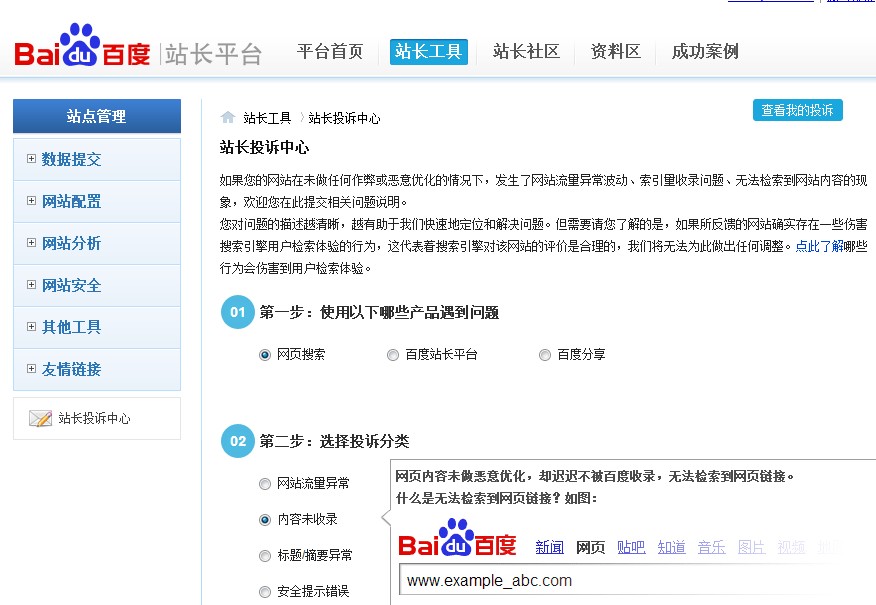876x605 pixels.
Task: Click the 查看我的投诉 button
Action: click(x=797, y=110)
